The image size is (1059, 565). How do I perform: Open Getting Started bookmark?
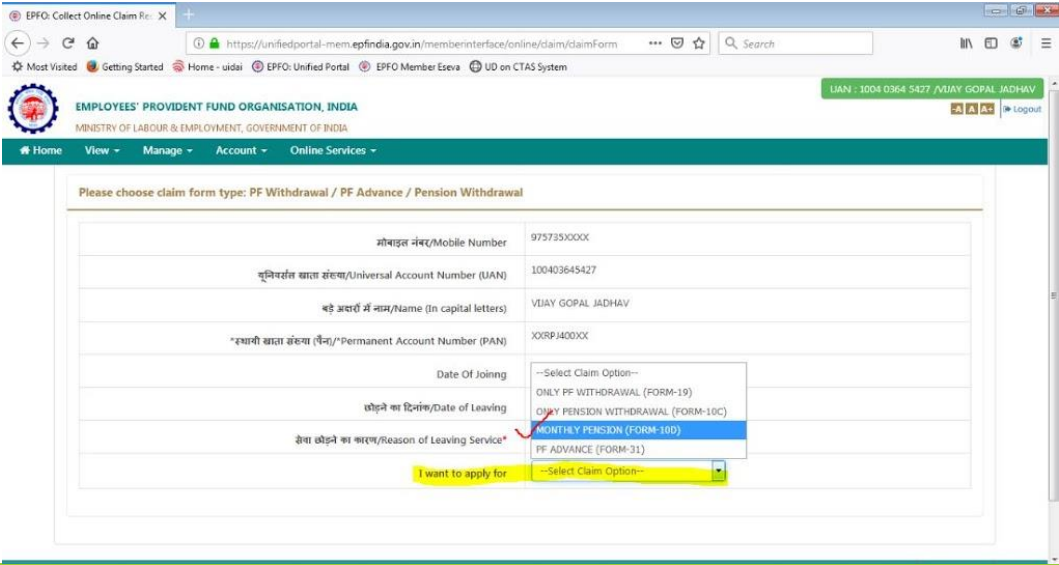point(125,67)
